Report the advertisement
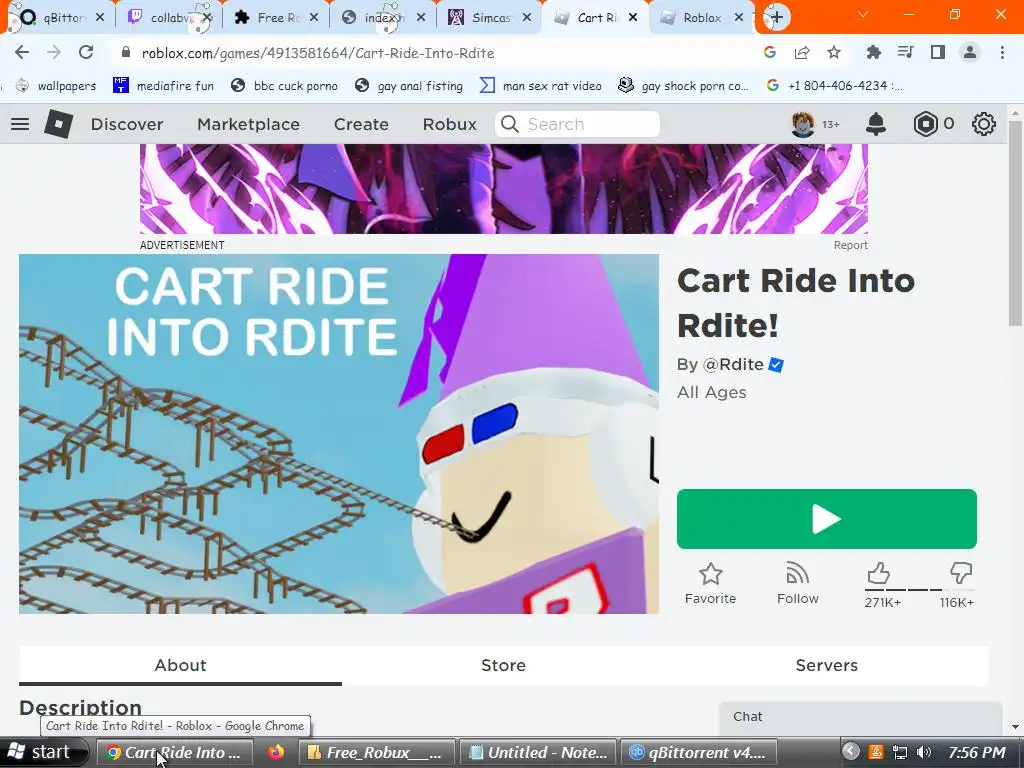This screenshot has width=1024, height=768. coord(850,246)
